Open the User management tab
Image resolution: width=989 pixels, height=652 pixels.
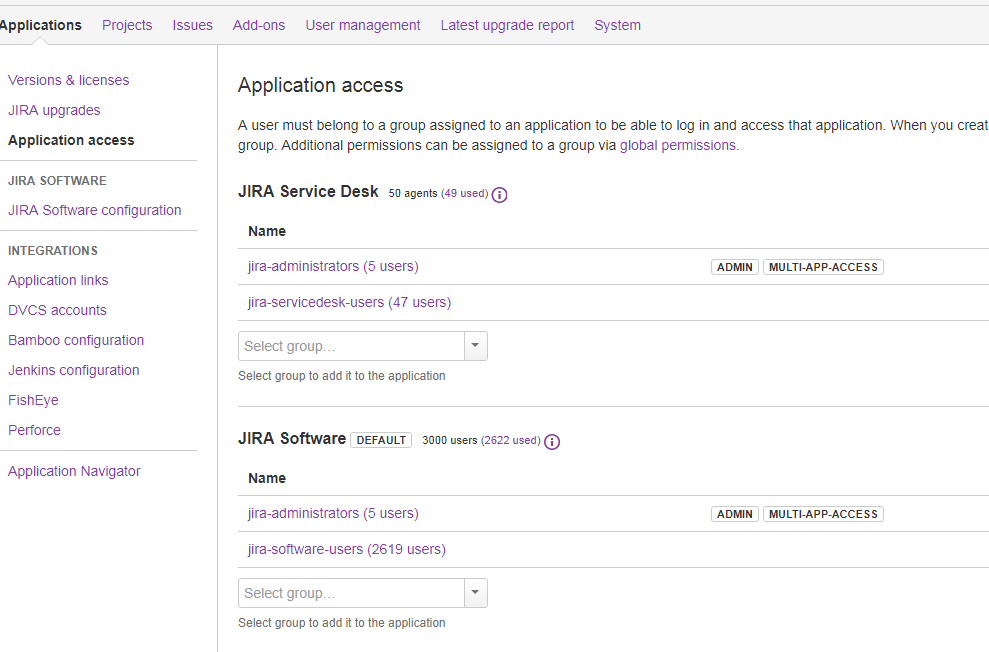[x=363, y=25]
